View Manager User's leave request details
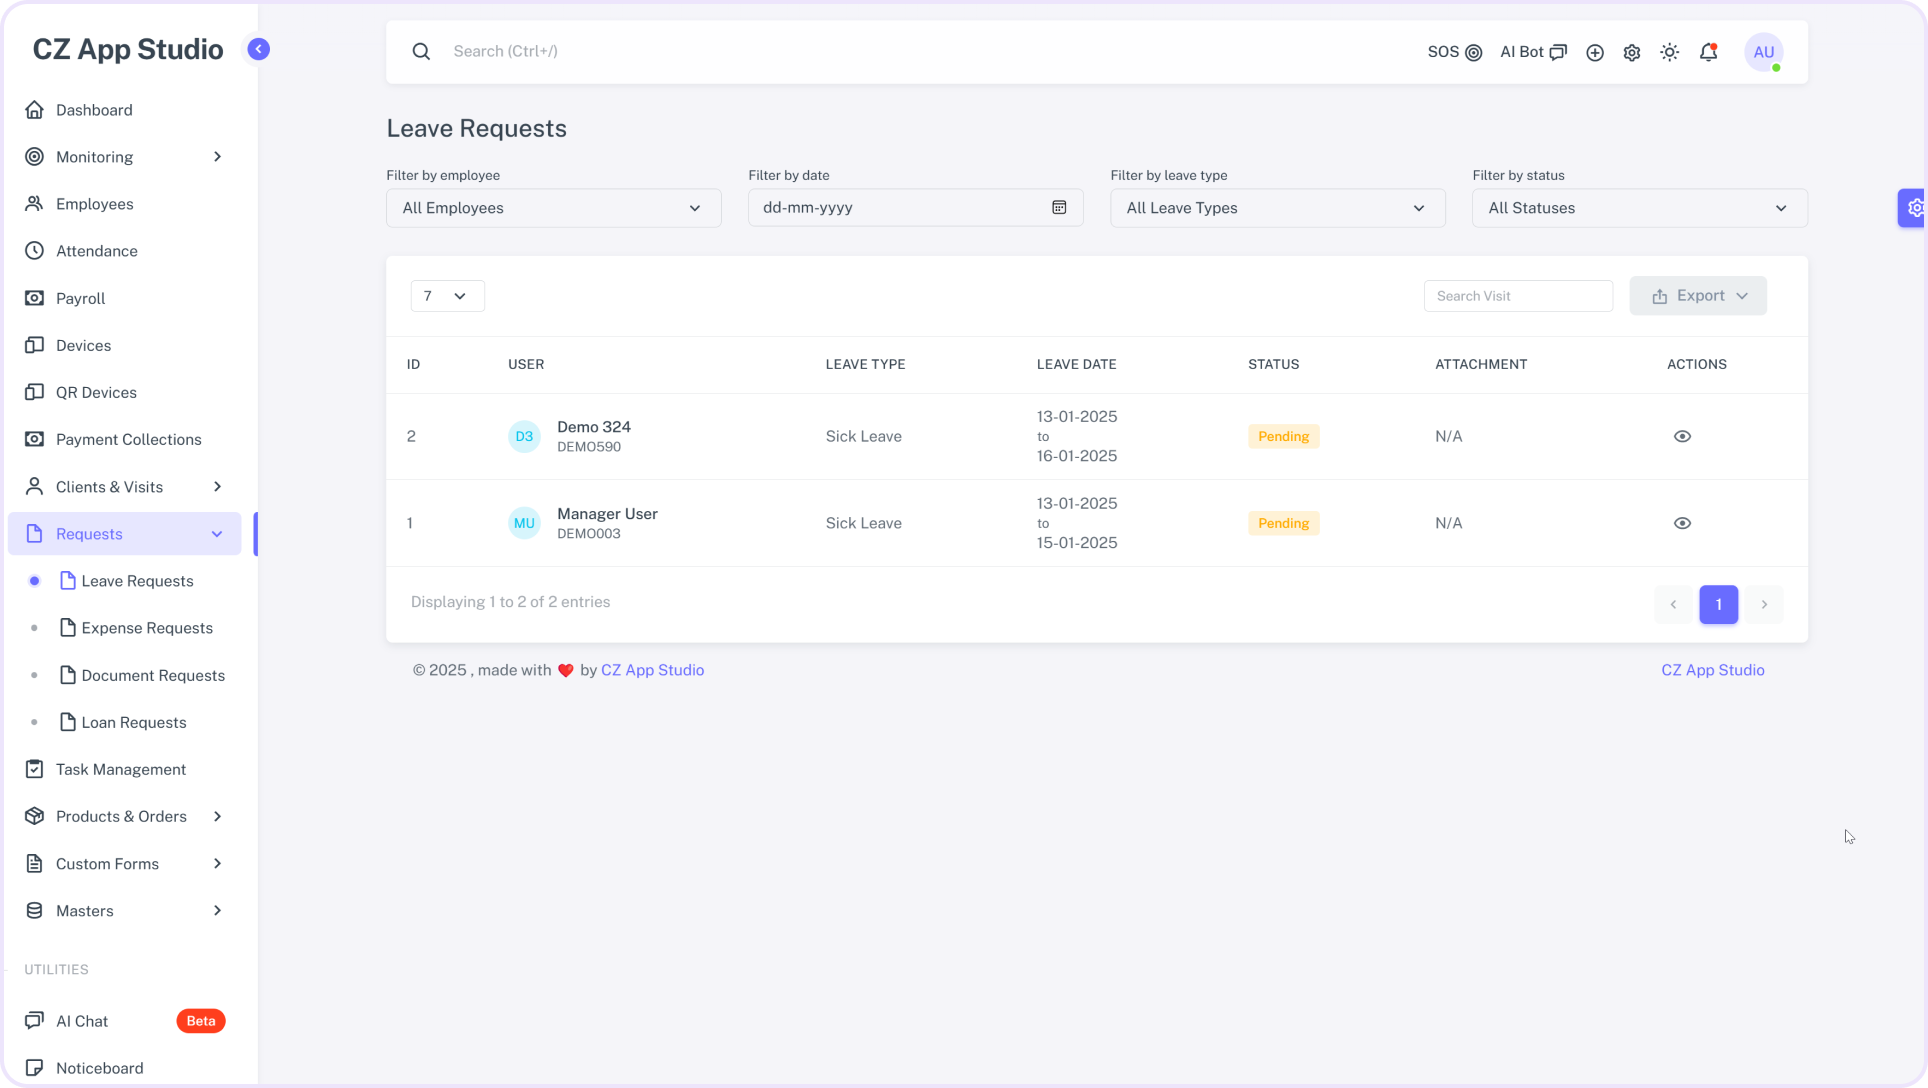Viewport: 1928px width, 1088px height. [1682, 522]
